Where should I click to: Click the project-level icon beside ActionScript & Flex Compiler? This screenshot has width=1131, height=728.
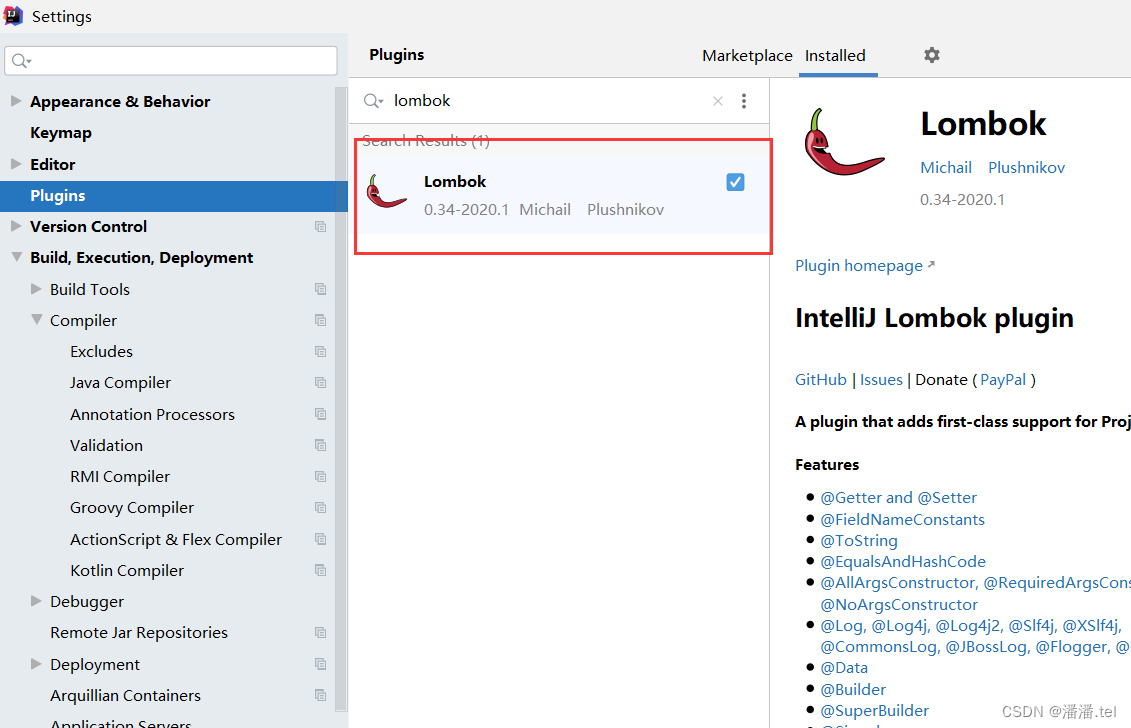coord(320,539)
